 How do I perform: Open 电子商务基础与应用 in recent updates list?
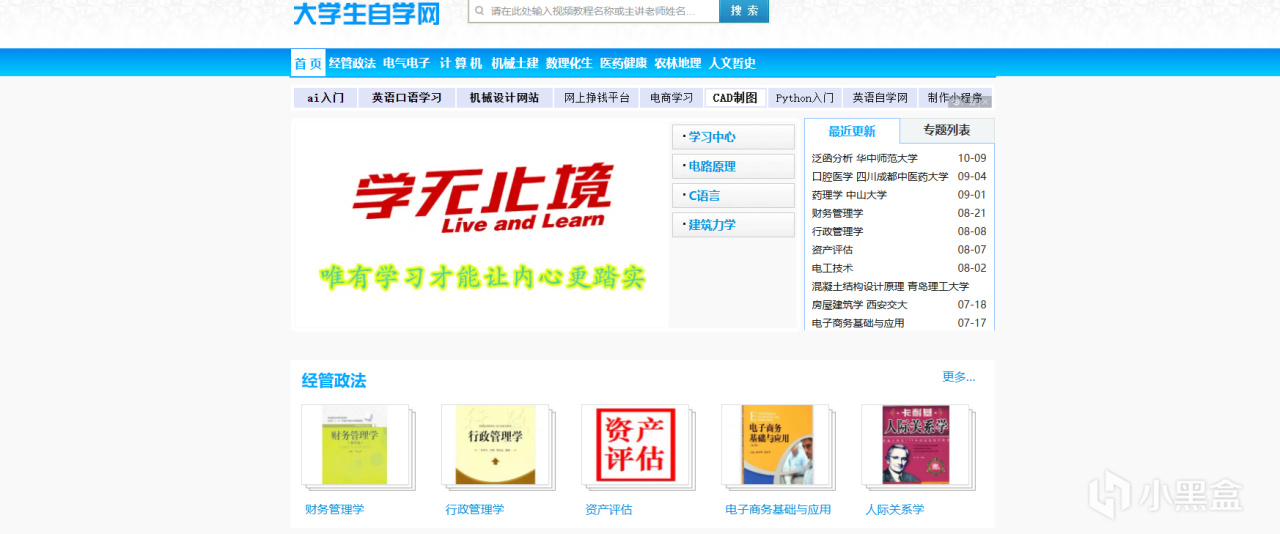(x=857, y=322)
